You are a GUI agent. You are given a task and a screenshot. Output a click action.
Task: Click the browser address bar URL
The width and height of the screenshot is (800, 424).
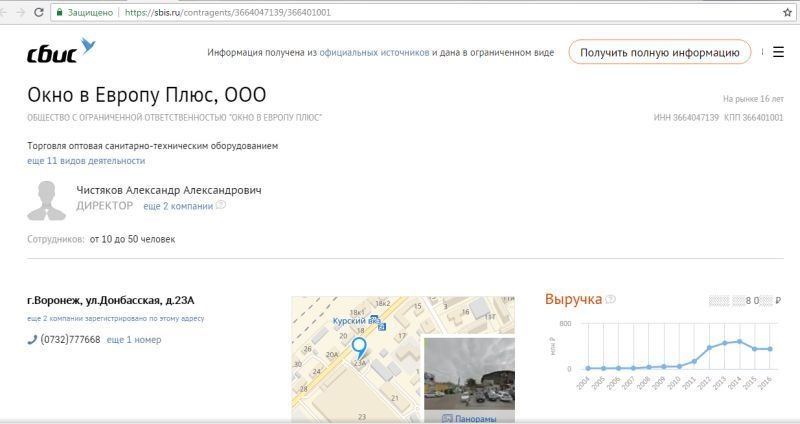point(228,12)
